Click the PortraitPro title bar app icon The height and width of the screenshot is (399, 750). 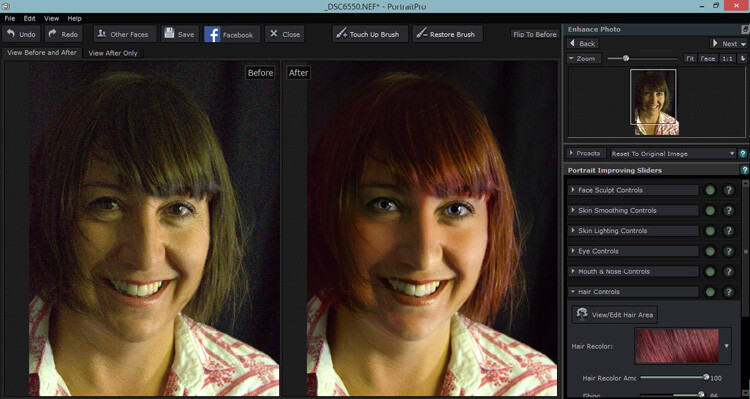pos(5,6)
